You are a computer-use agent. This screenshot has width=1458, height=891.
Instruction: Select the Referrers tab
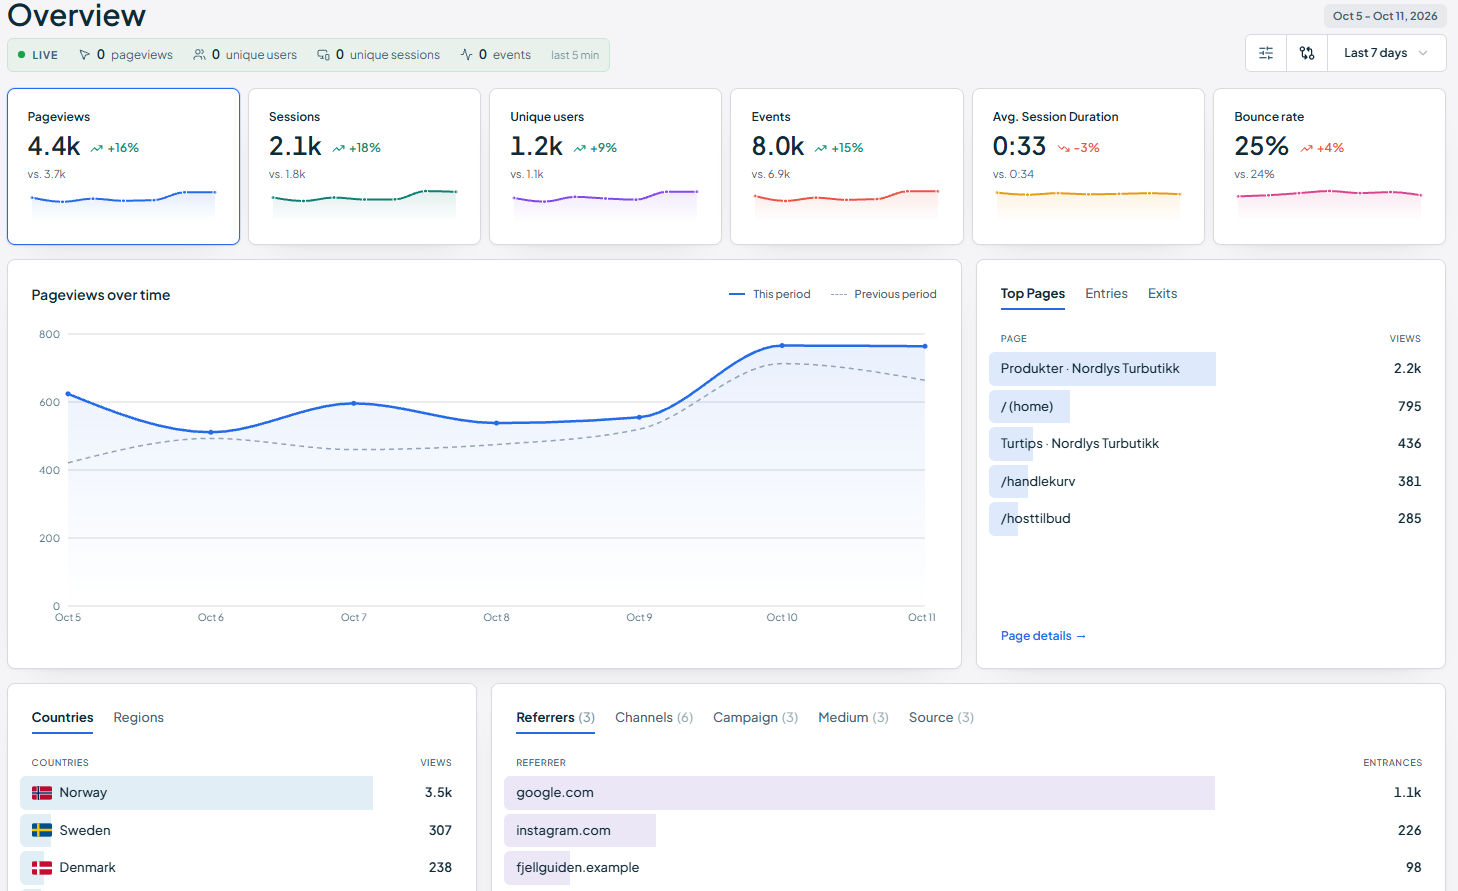[x=555, y=718]
